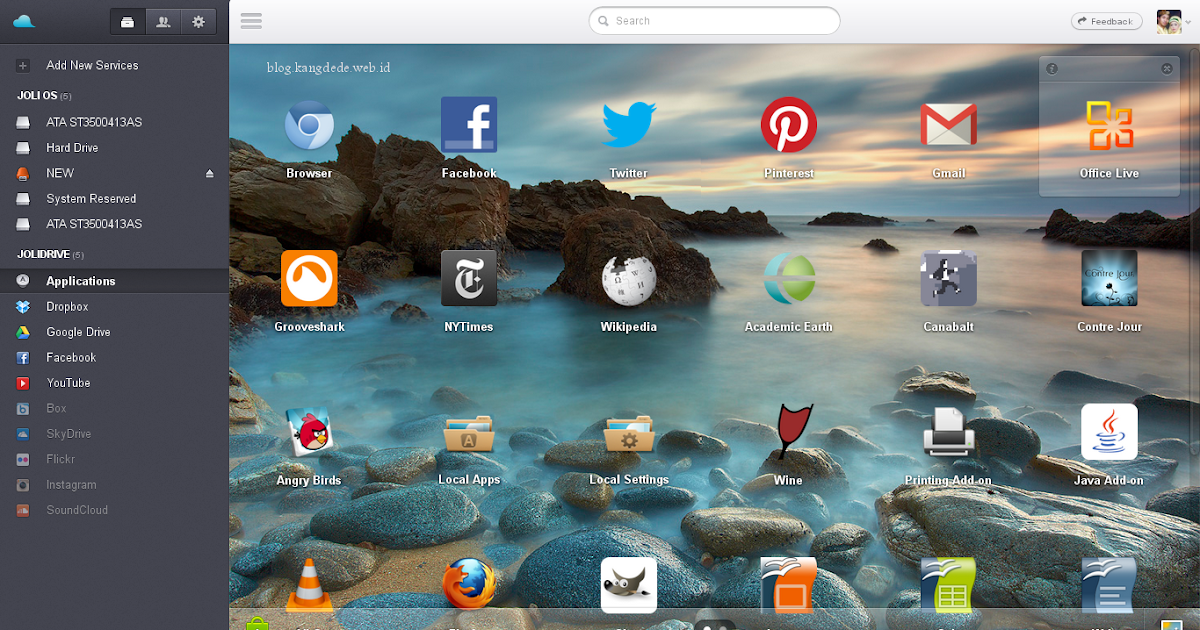Launch the OpenOffice Writer icon
Viewport: 1200px width, 630px height.
(1109, 585)
